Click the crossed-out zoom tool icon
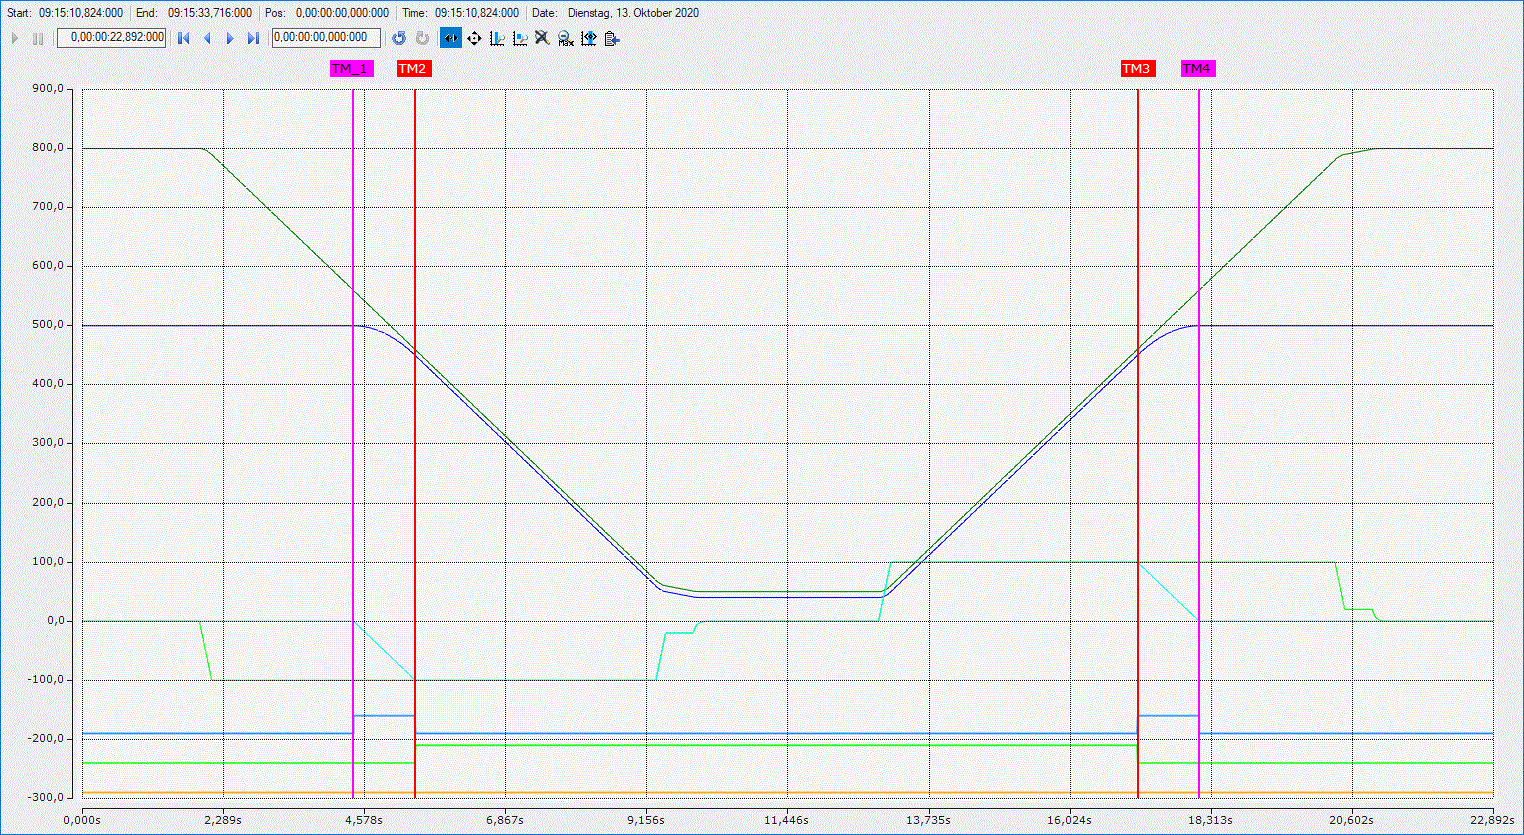Viewport: 1524px width, 835px height. (x=542, y=38)
